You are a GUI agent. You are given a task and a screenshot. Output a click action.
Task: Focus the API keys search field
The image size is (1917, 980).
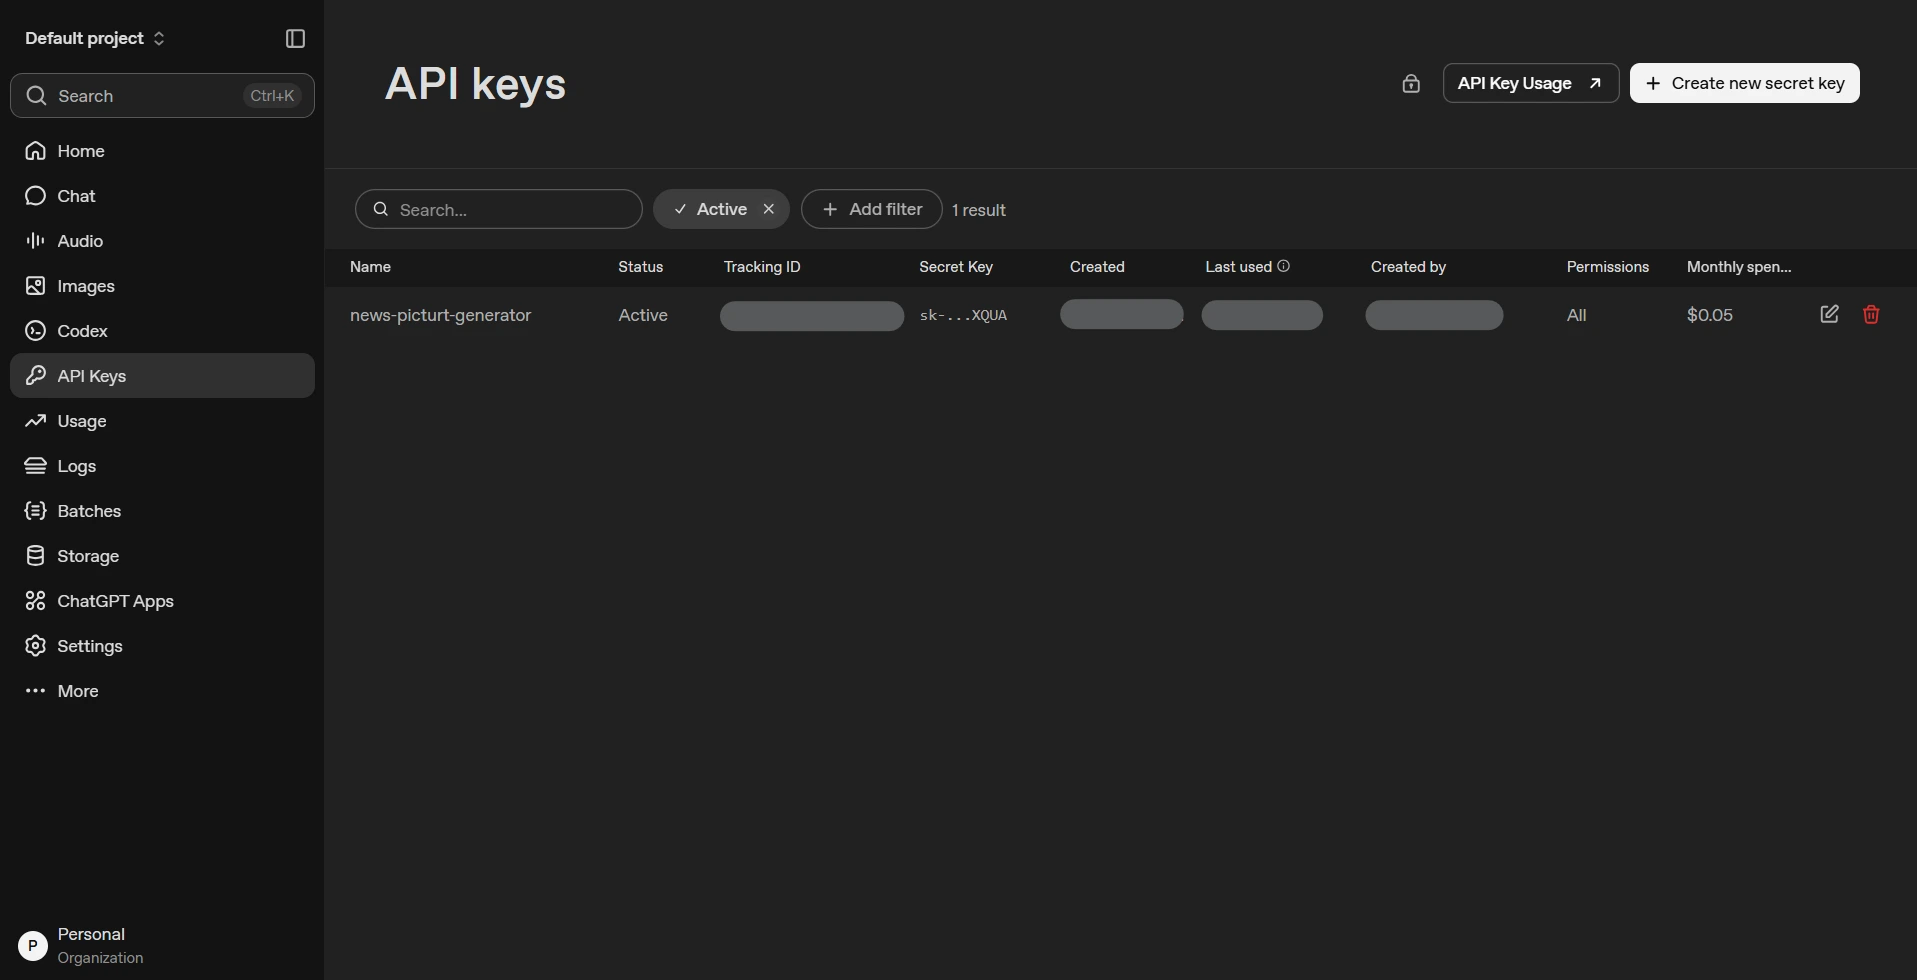point(498,209)
